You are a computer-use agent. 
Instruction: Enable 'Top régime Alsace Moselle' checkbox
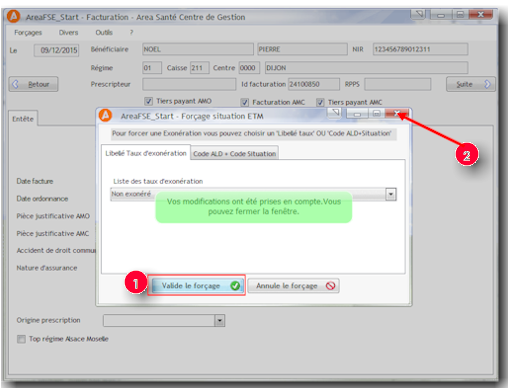[21, 339]
